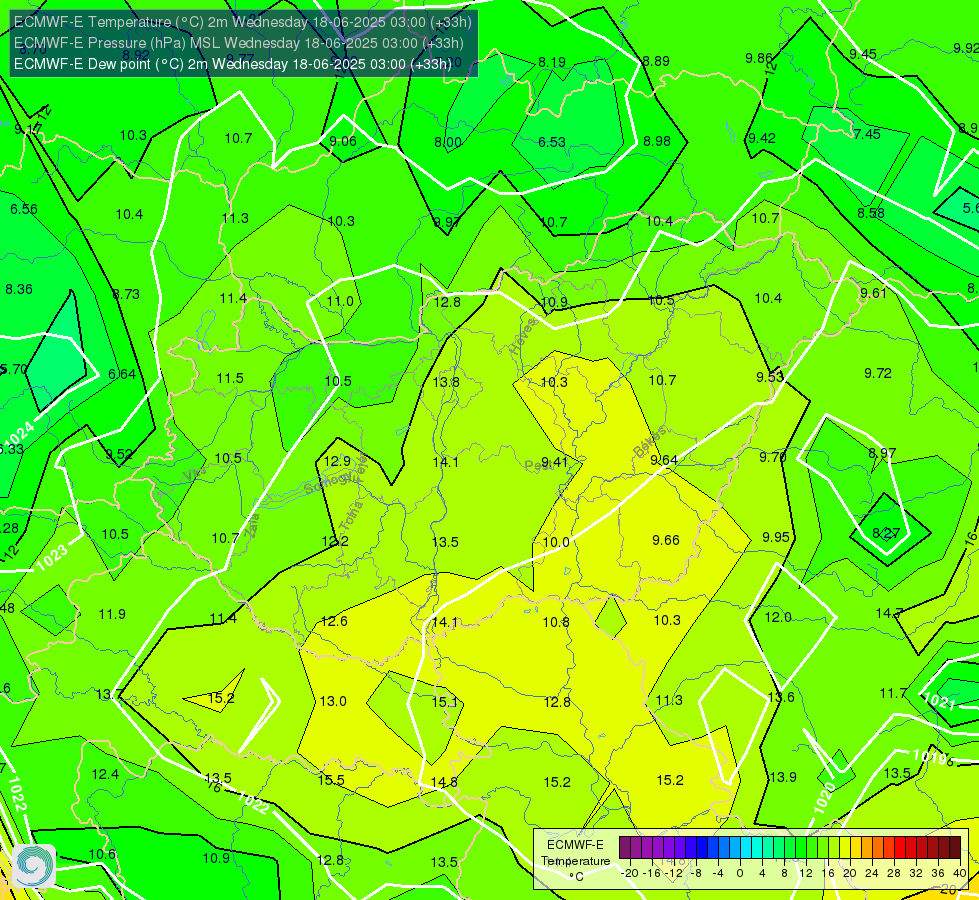Click the 11.5 dew point value

tap(230, 378)
